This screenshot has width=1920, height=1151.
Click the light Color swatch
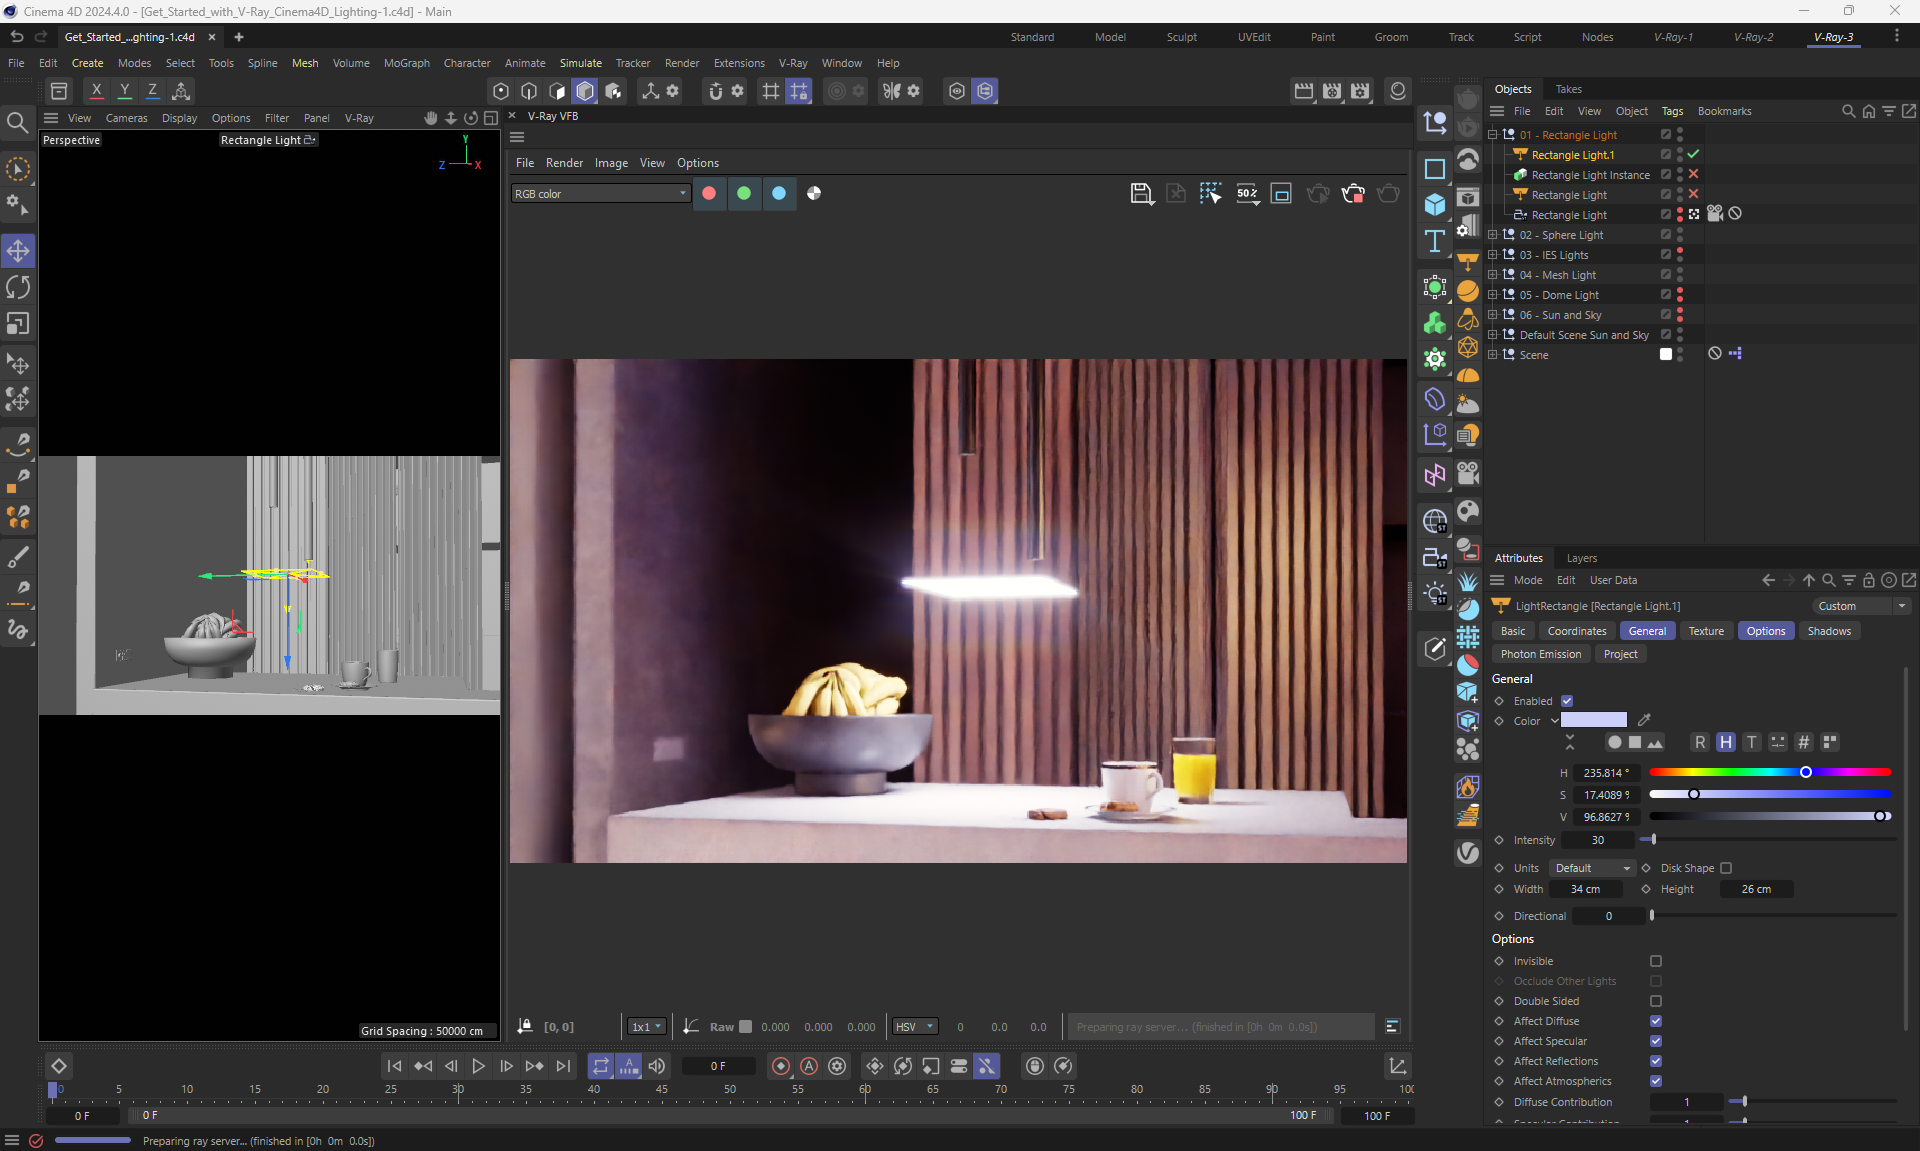(1593, 720)
